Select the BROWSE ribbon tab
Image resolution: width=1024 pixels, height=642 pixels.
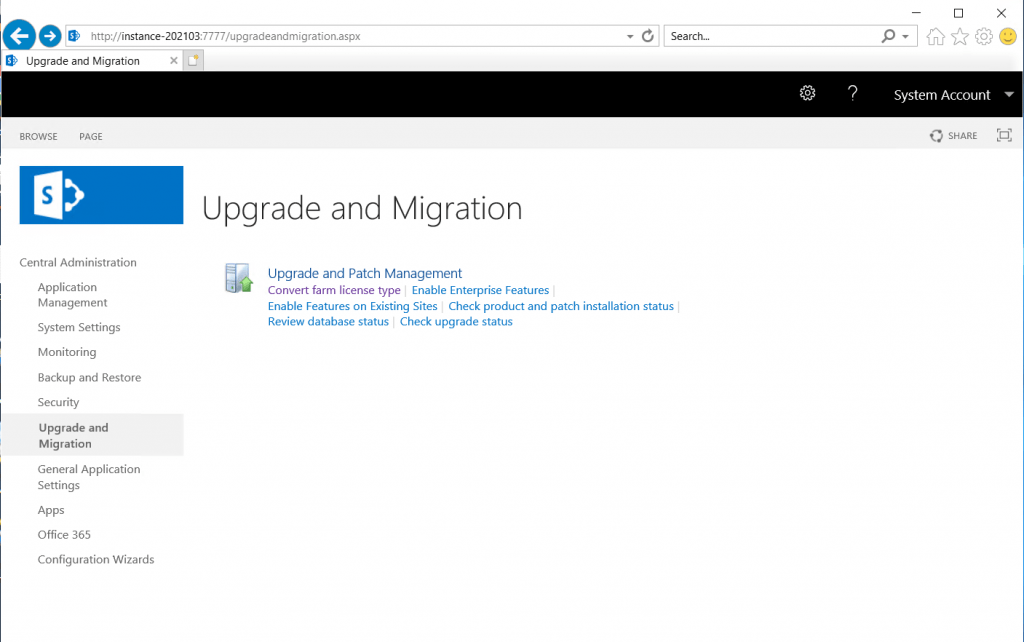pyautogui.click(x=38, y=136)
